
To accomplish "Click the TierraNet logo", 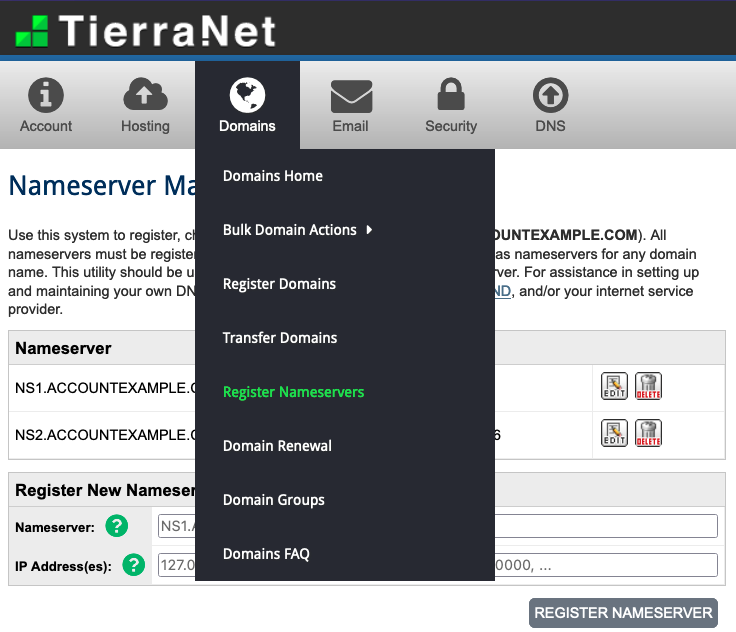I will (x=145, y=31).
